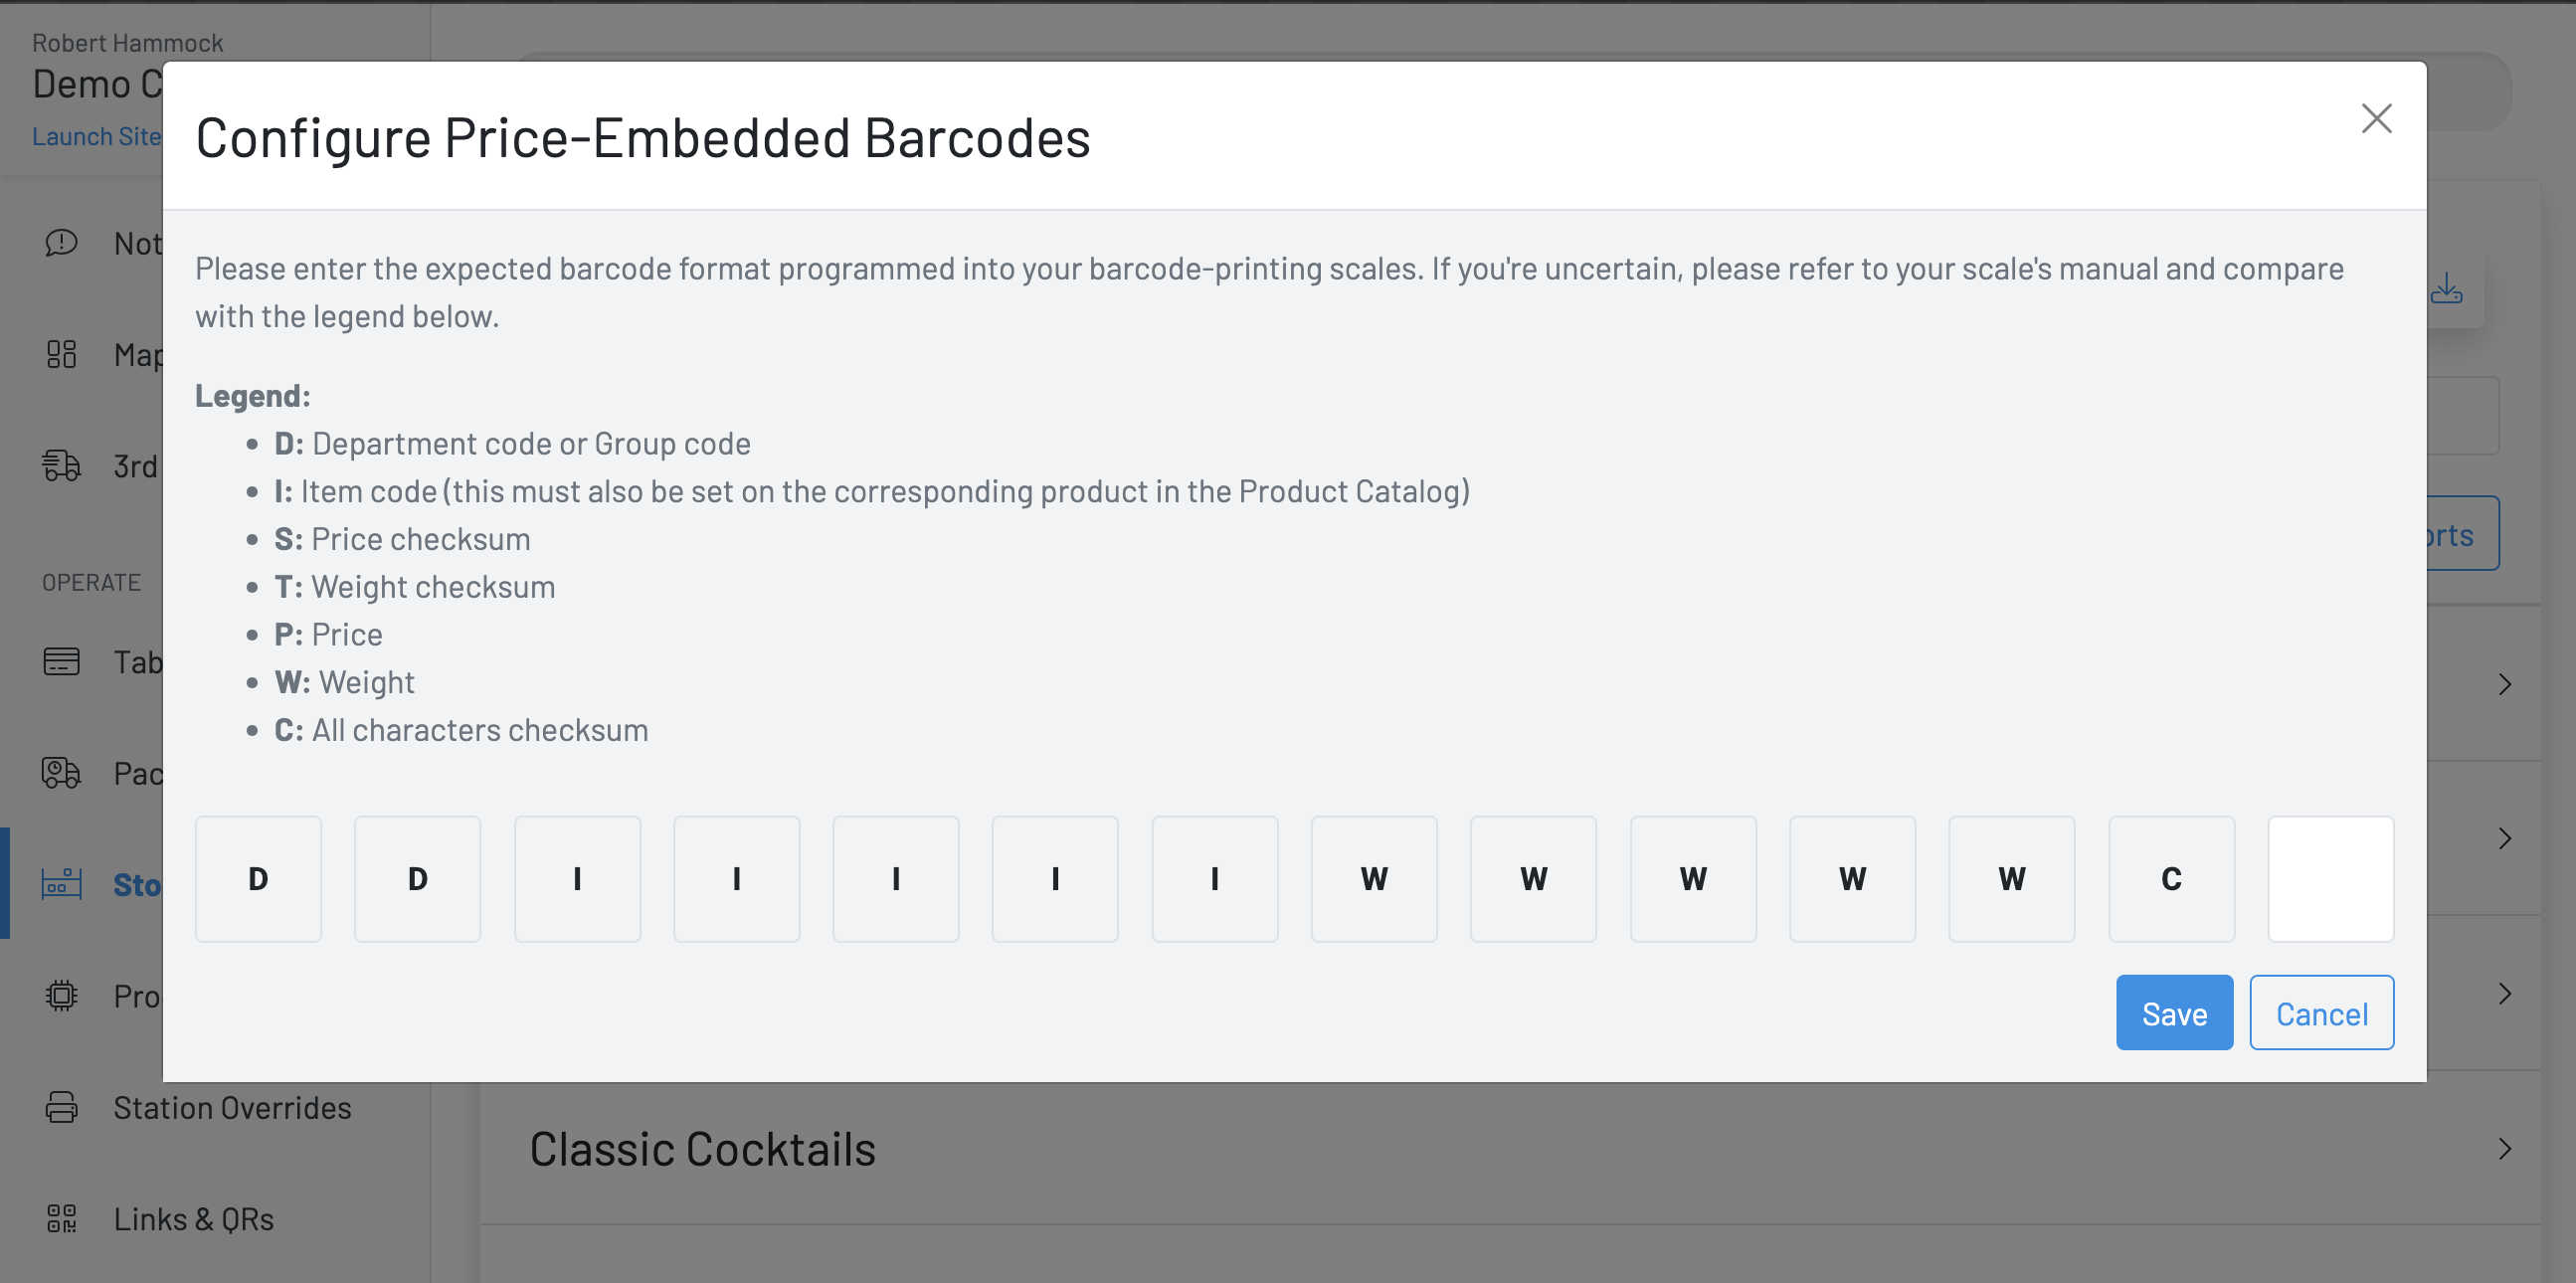
Task: Close the Configure Price-Embedded Barcodes dialog
Action: click(2376, 119)
